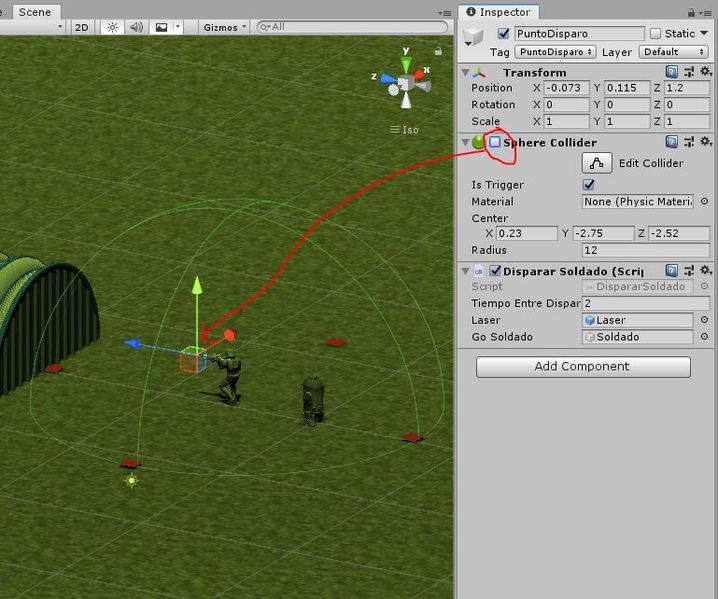718x599 pixels.
Task: Open Physic Material object picker circle
Action: point(704,201)
